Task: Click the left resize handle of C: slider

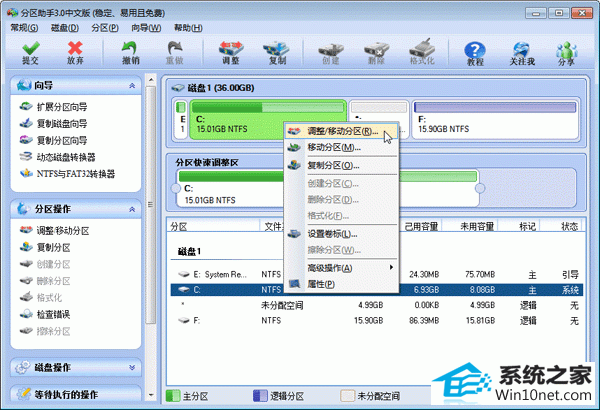Action: 176,188
